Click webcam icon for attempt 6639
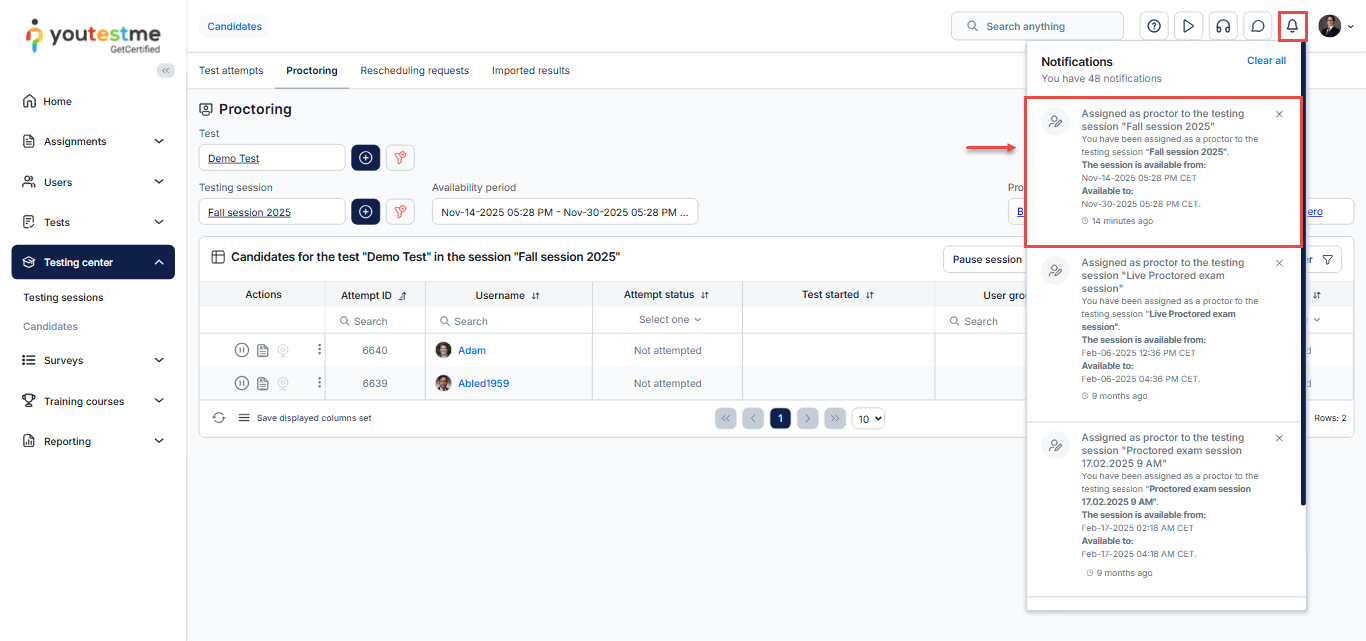 pos(283,383)
